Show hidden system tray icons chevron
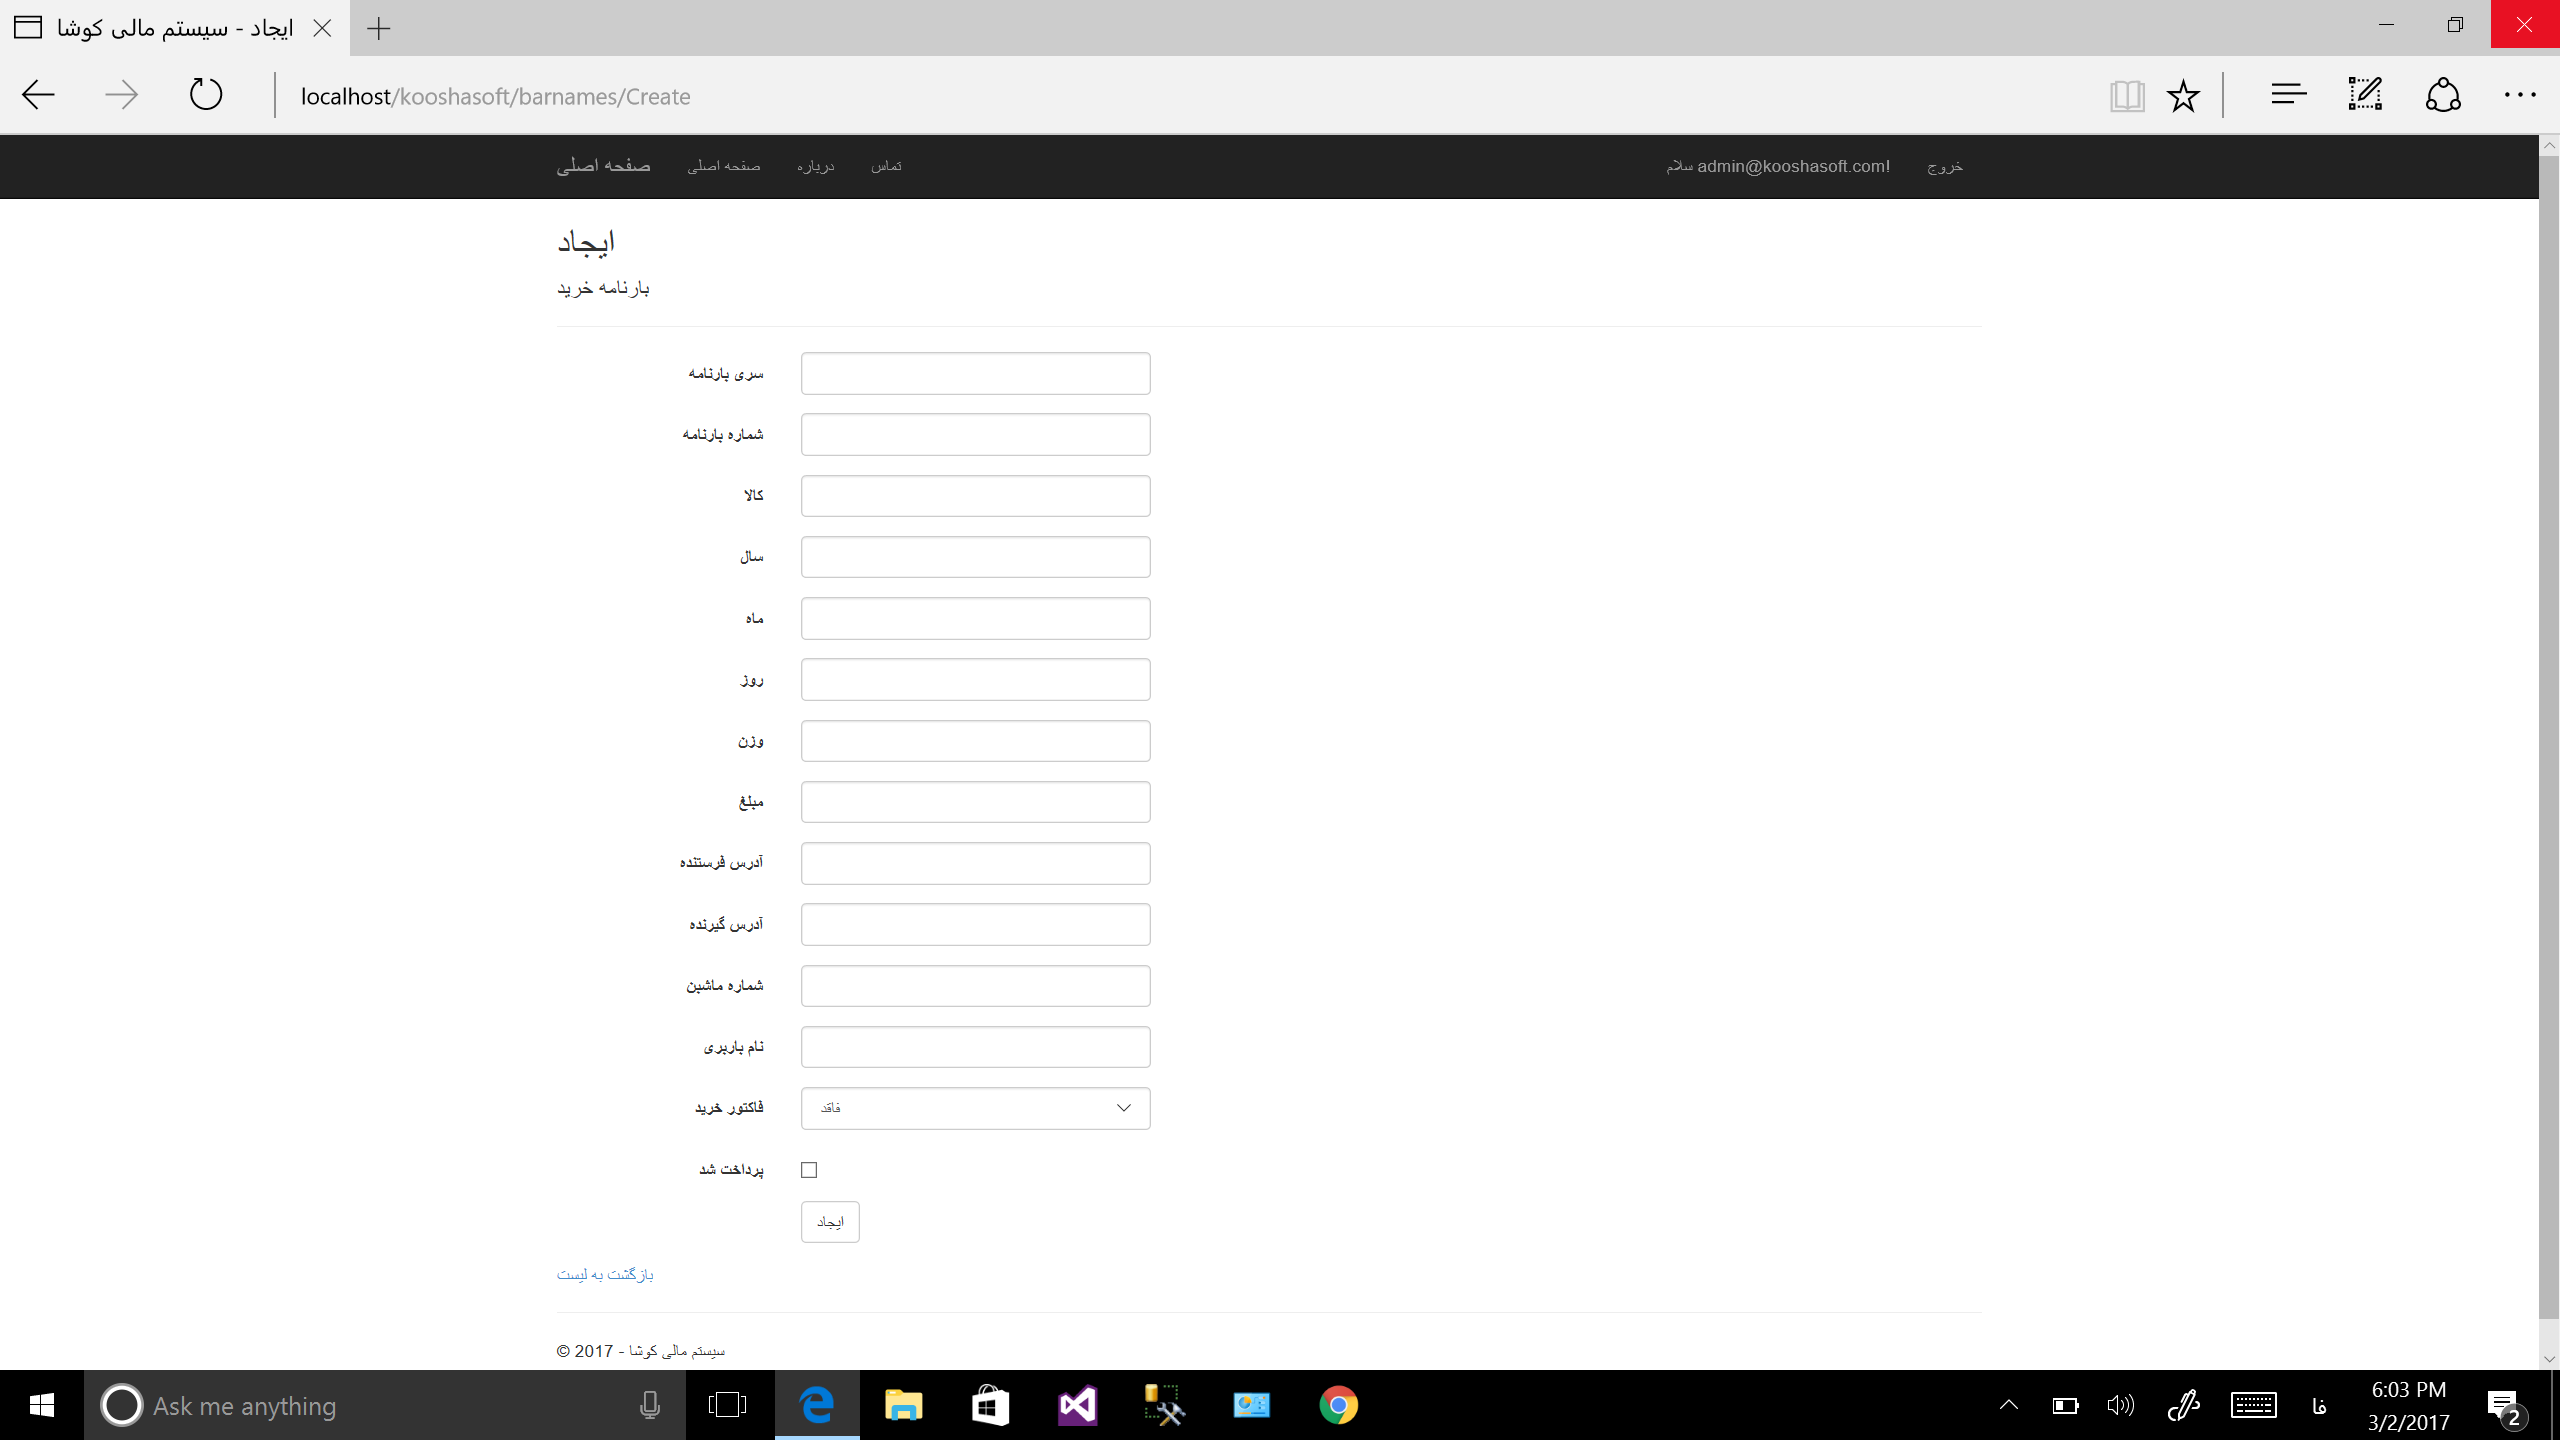The image size is (2560, 1440). click(x=2008, y=1405)
